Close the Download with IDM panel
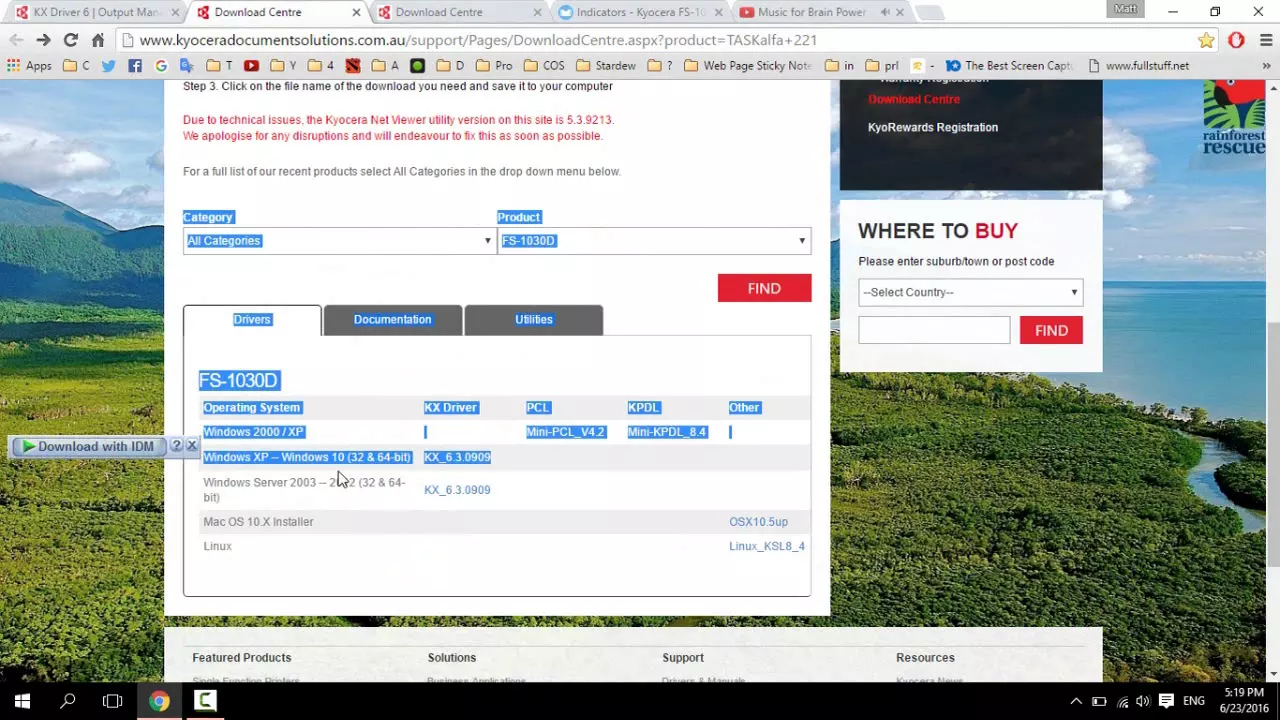 coord(192,446)
